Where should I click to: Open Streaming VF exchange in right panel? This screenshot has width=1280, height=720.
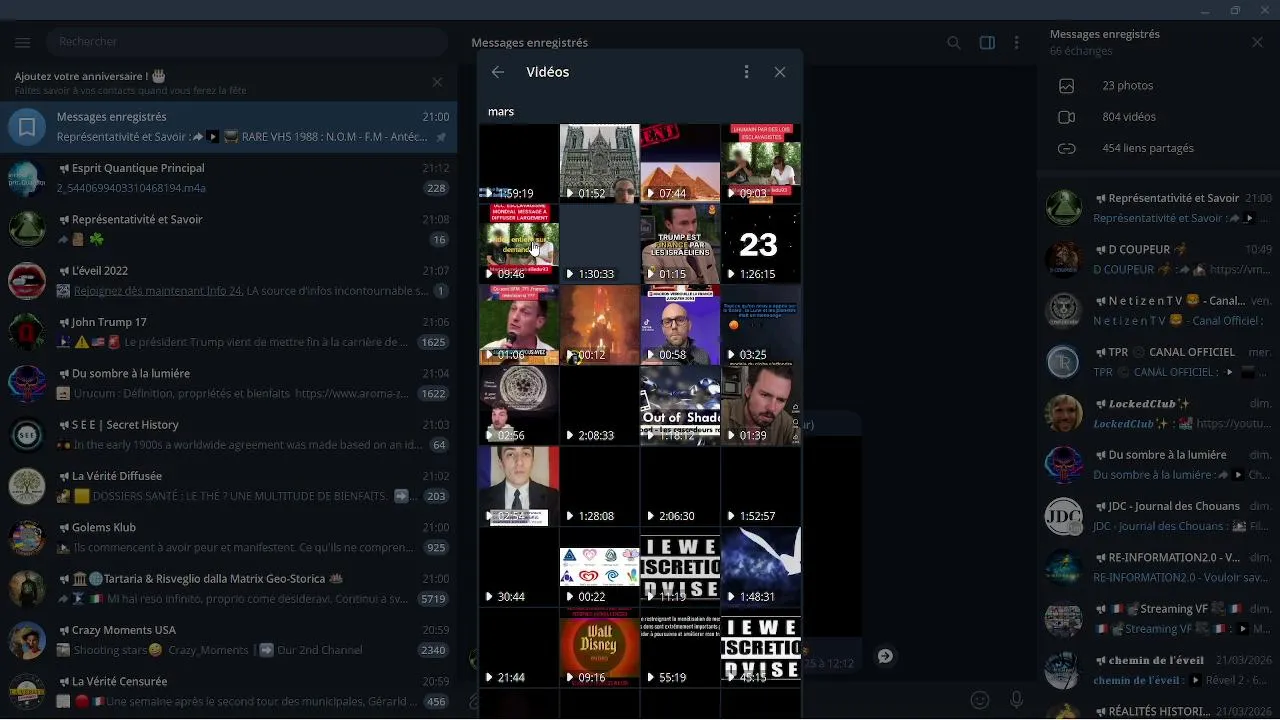pyautogui.click(x=1158, y=619)
